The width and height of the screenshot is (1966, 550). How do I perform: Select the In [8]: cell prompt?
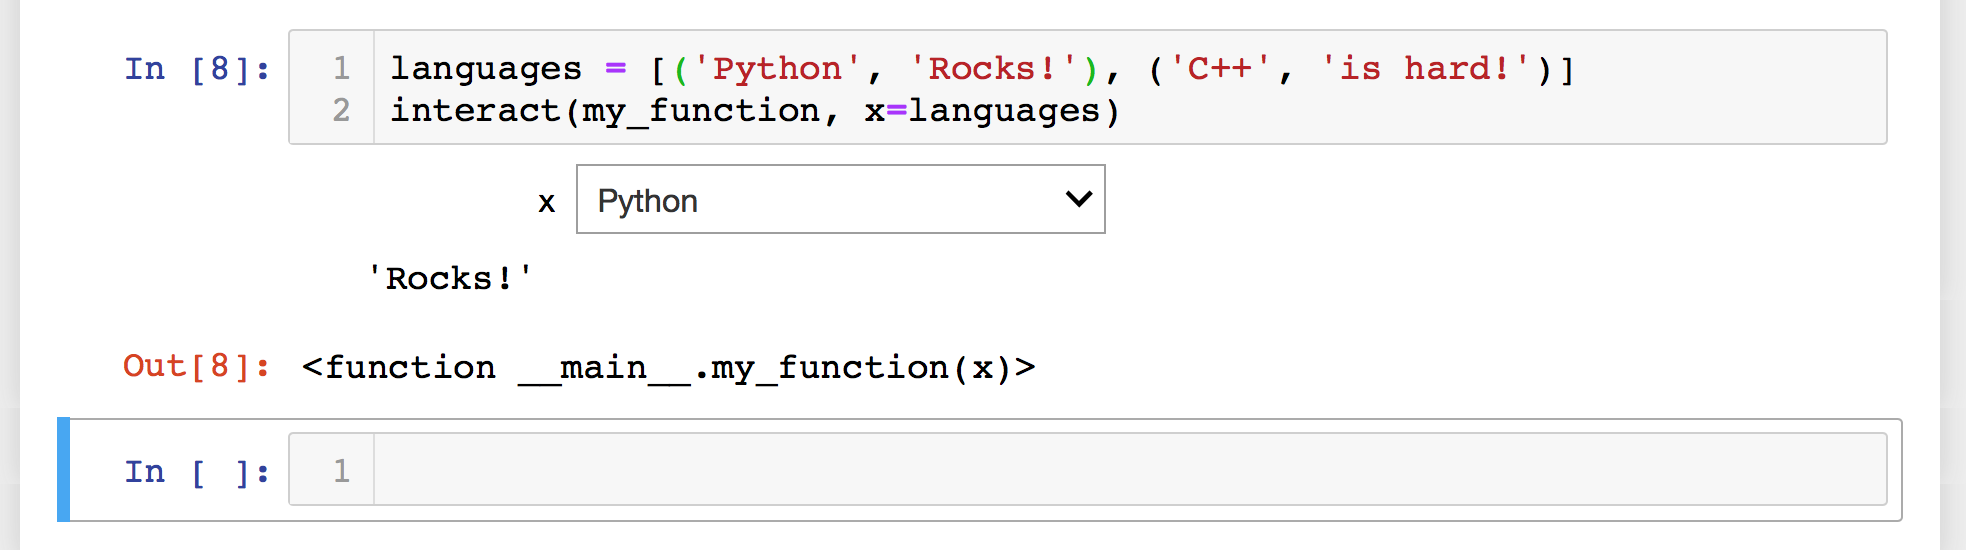pos(197,69)
